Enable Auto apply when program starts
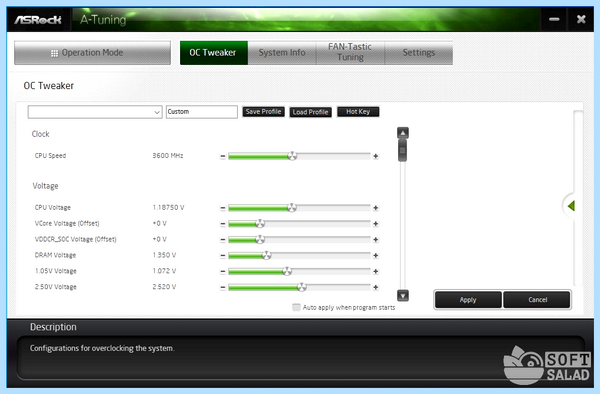600x394 pixels. [x=296, y=307]
